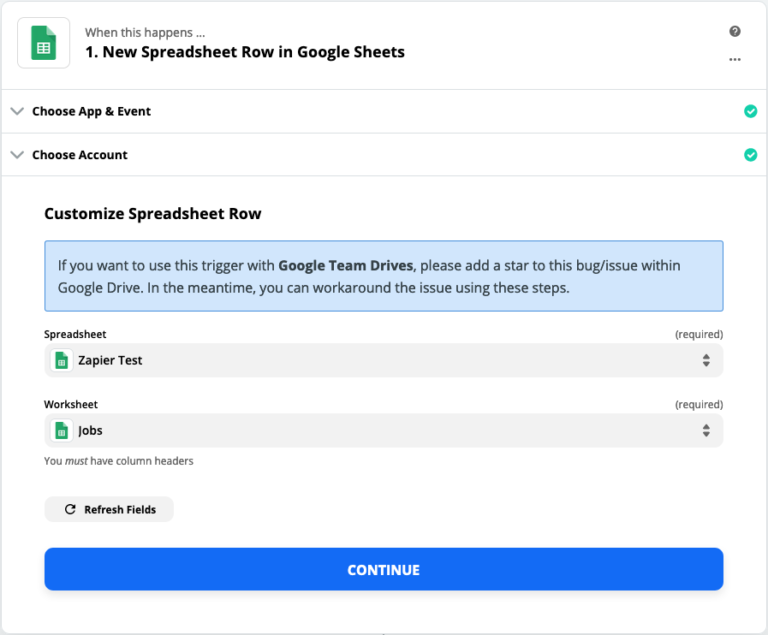Click the Worksheet field label
Viewport: 768px width, 635px height.
71,404
